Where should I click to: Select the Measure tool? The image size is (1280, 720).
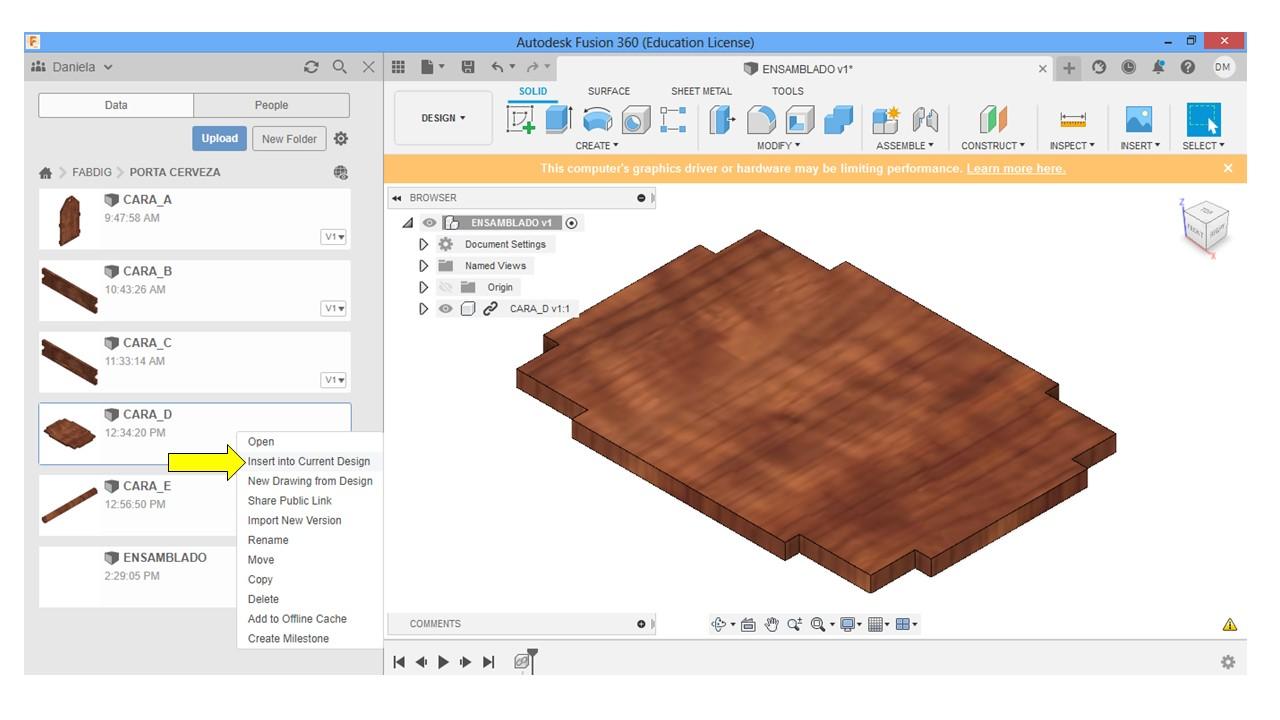coord(1073,120)
